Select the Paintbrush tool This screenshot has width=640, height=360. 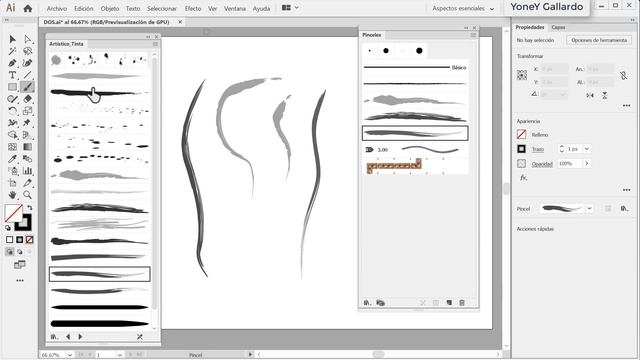click(x=27, y=87)
